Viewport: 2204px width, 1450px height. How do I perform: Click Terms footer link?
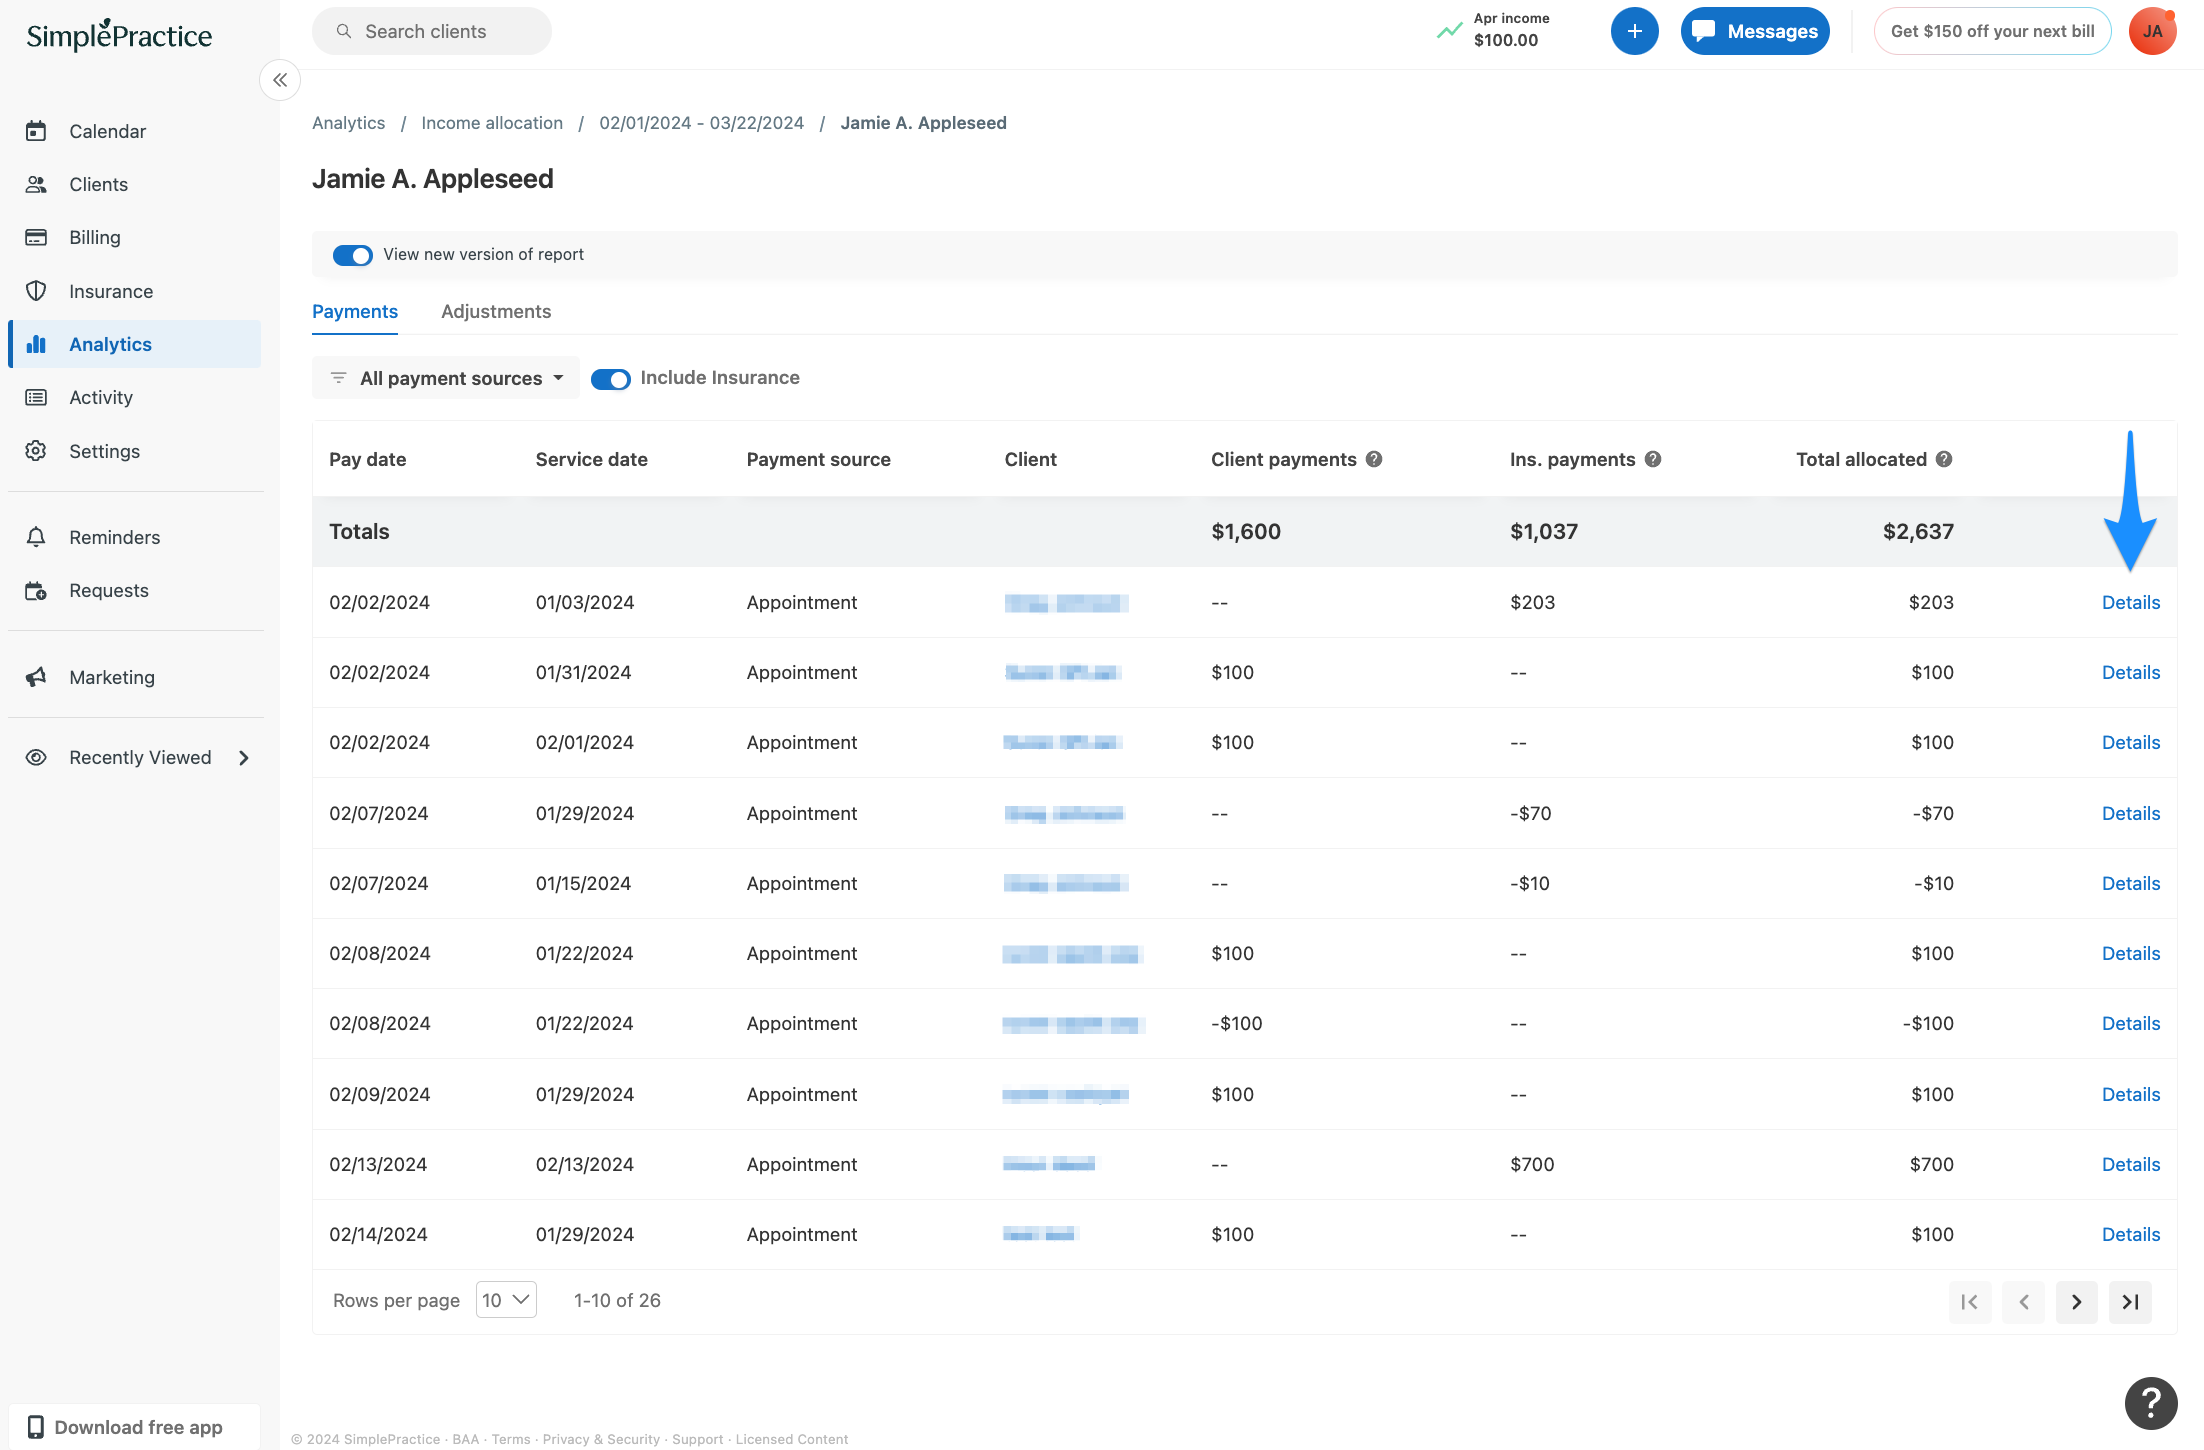[511, 1440]
